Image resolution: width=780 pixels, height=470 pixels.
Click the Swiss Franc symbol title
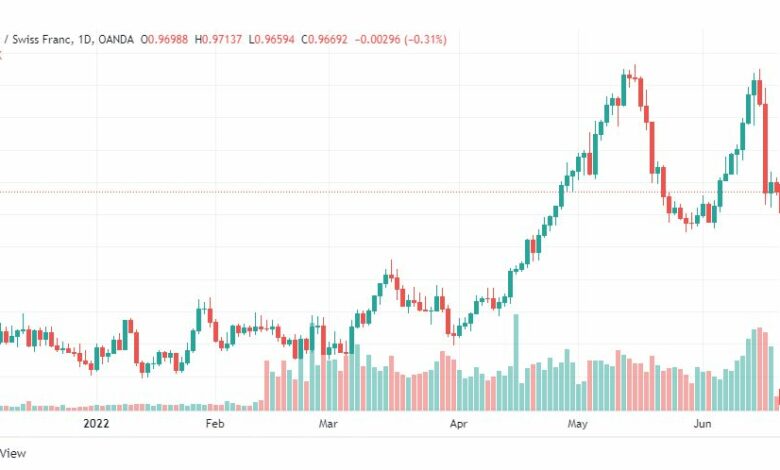43,39
